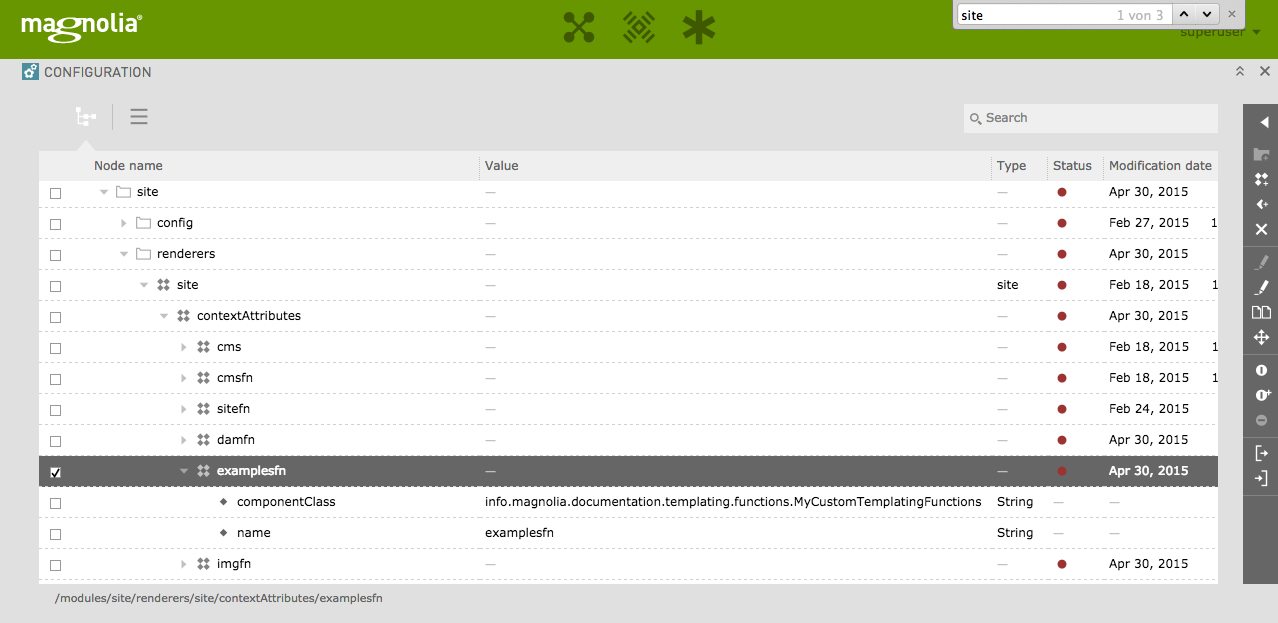Click the Configuration app icon in title
Image resolution: width=1278 pixels, height=623 pixels.
coord(31,72)
